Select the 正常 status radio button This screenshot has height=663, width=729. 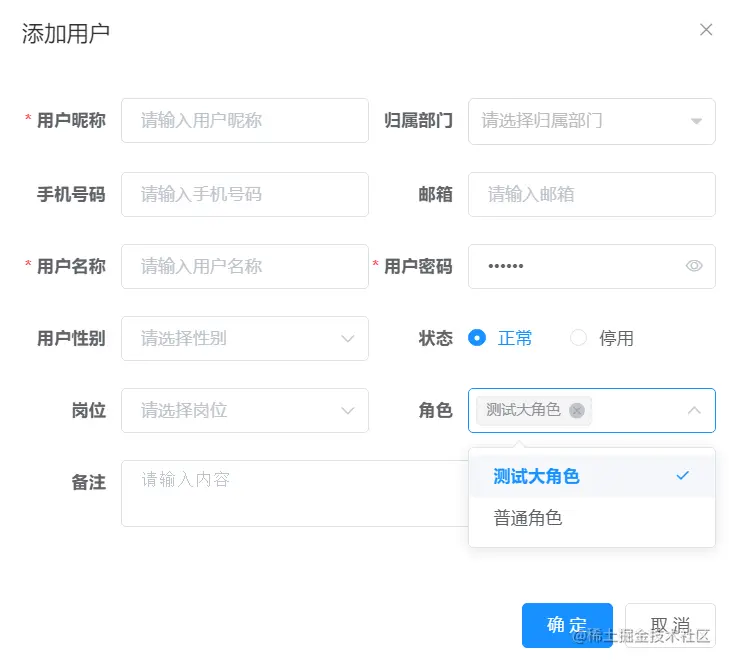tap(477, 338)
